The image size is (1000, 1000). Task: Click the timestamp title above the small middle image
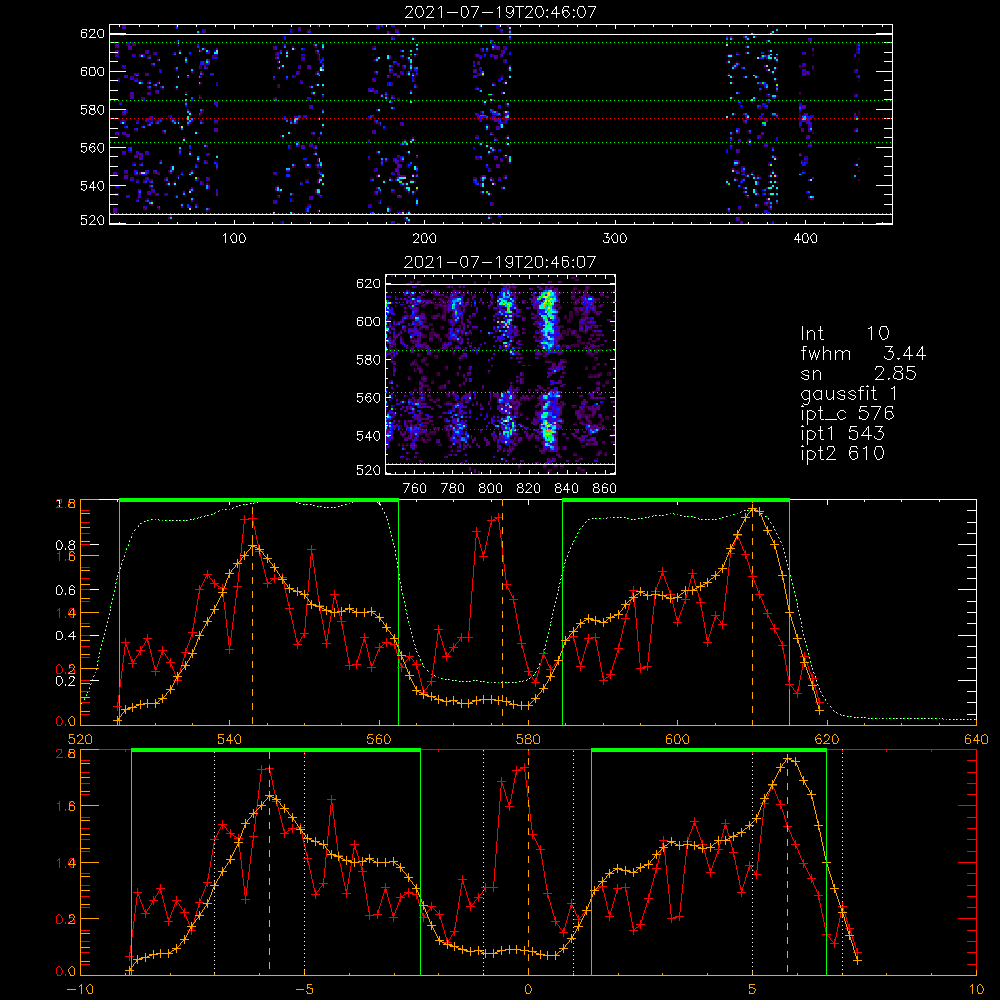click(x=500, y=262)
